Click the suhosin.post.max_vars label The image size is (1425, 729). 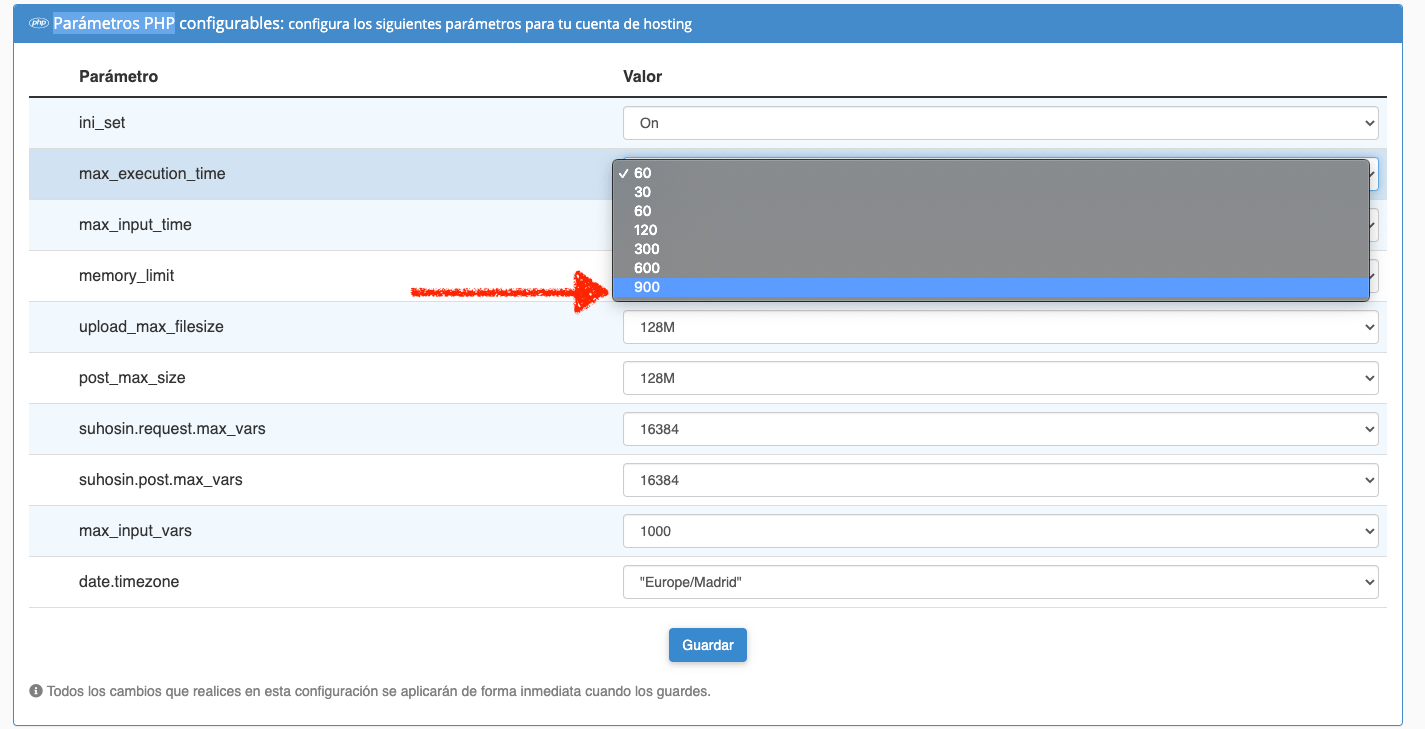pos(161,480)
